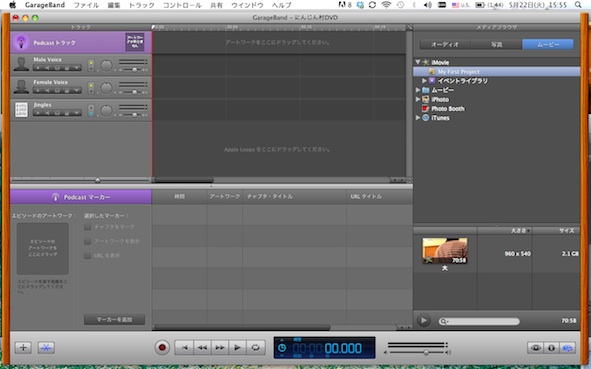This screenshot has height=369, width=591.
Task: Start recording with the red record button
Action: click(x=162, y=347)
